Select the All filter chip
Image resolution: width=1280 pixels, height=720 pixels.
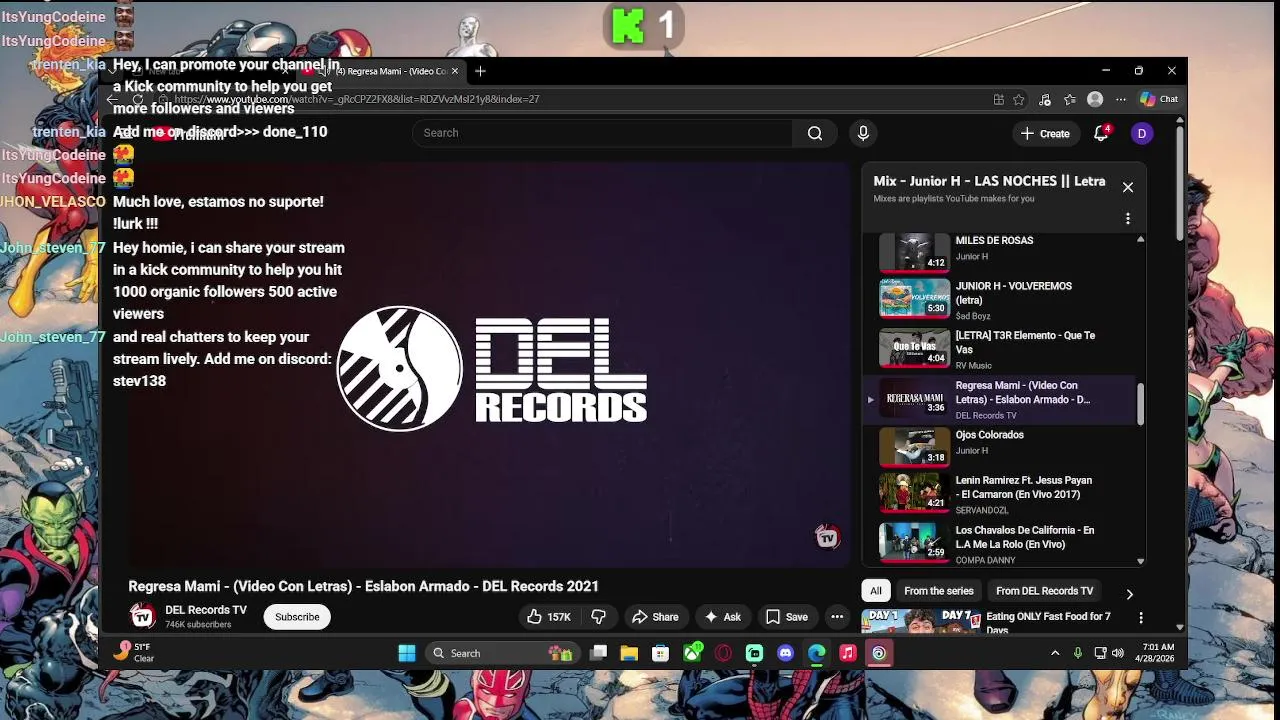[876, 591]
